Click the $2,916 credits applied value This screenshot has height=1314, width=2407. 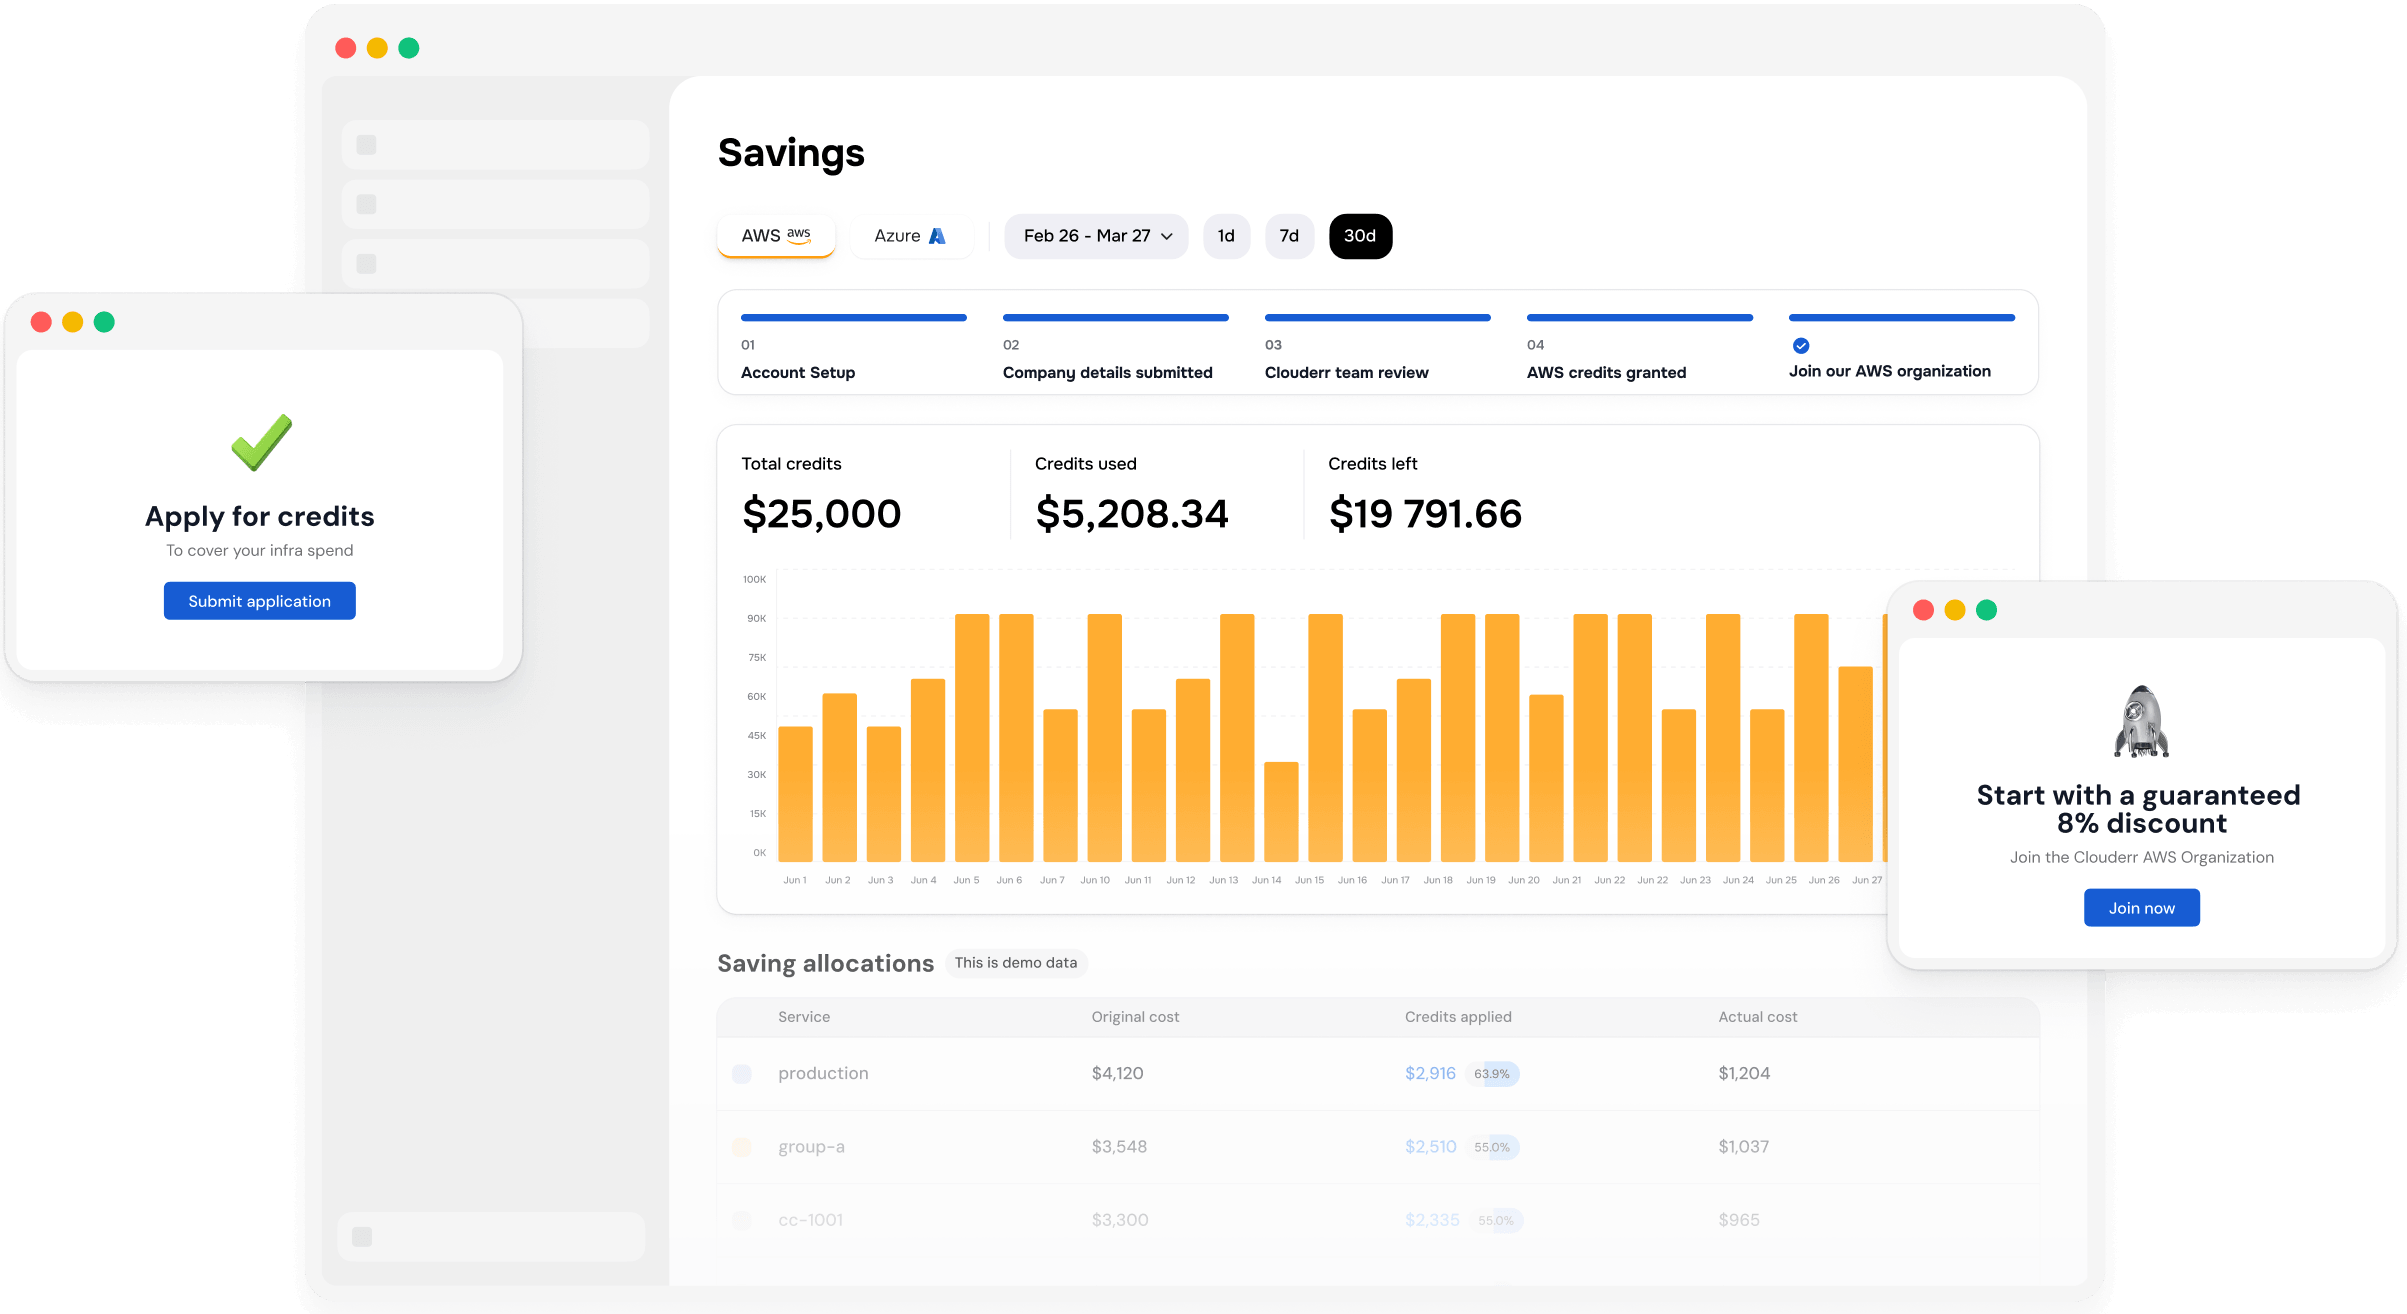coord(1430,1073)
